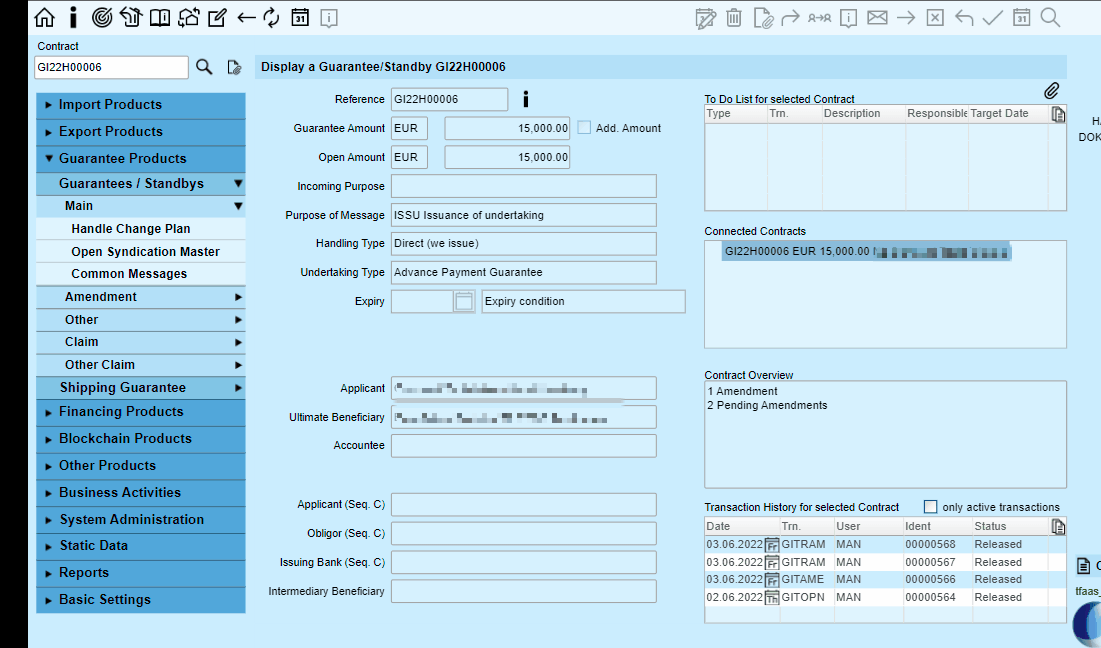Open the Expiry date picker icon
This screenshot has height=648, width=1101.
point(463,302)
